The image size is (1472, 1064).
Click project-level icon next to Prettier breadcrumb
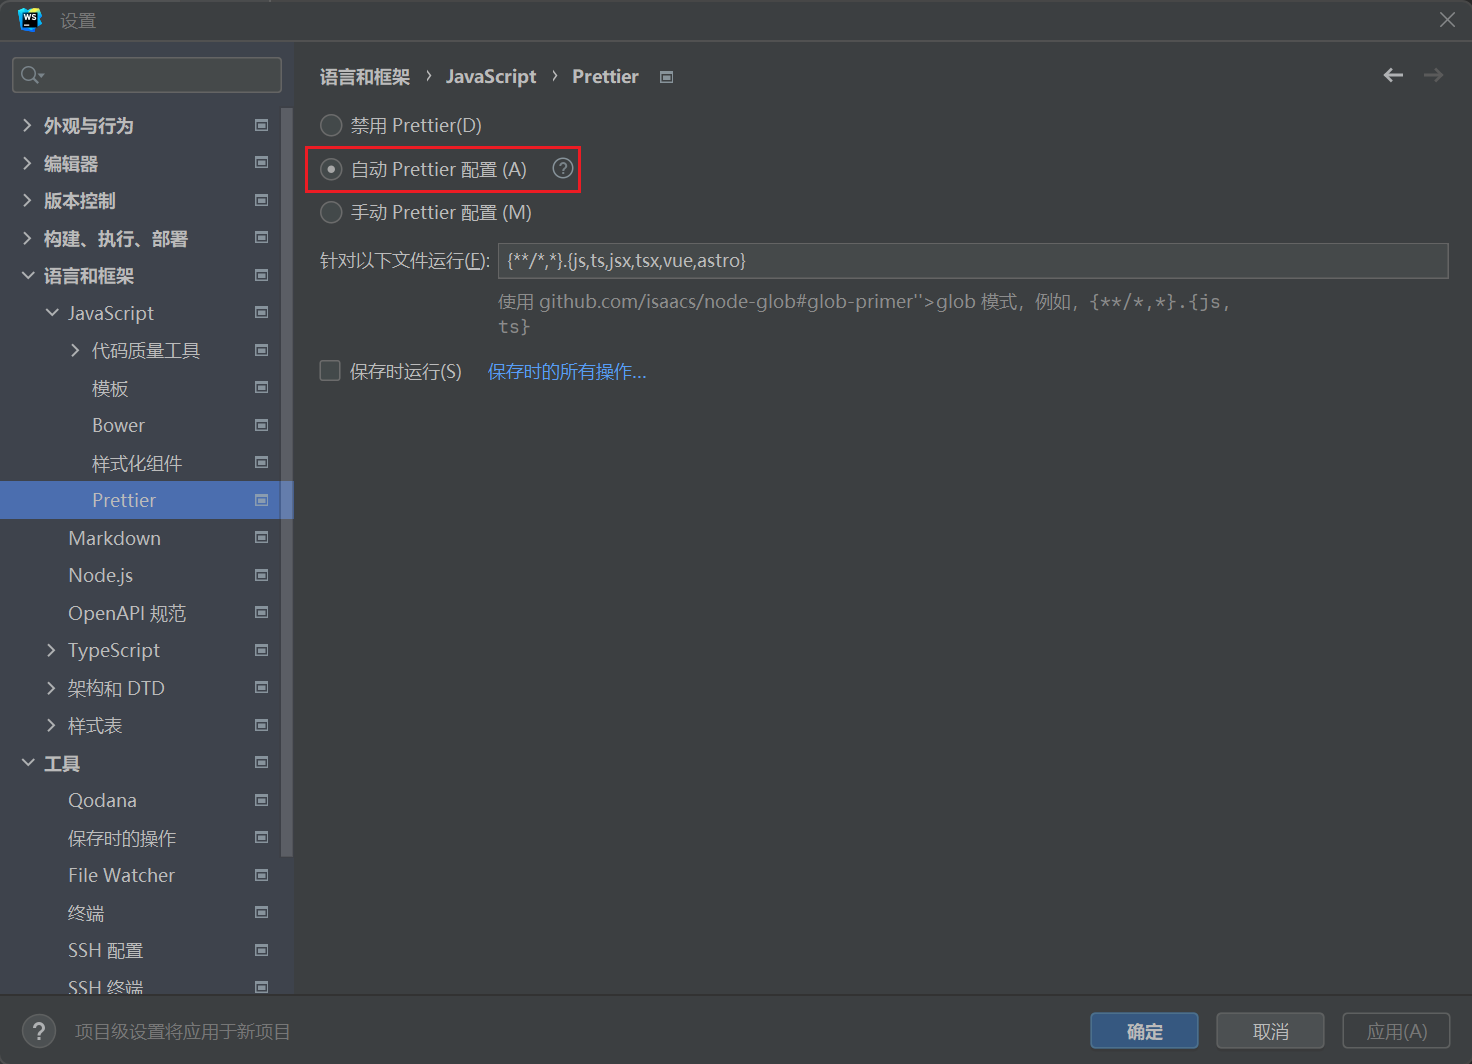tap(667, 77)
